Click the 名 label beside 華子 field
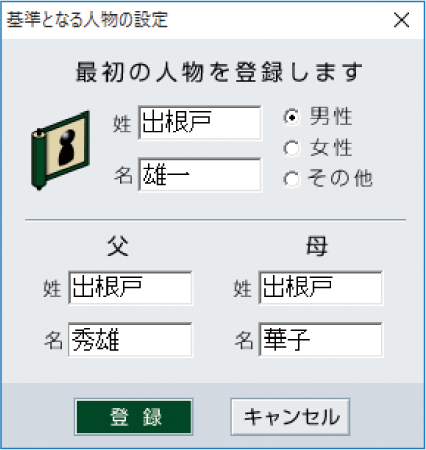The width and height of the screenshot is (426, 450). [243, 340]
